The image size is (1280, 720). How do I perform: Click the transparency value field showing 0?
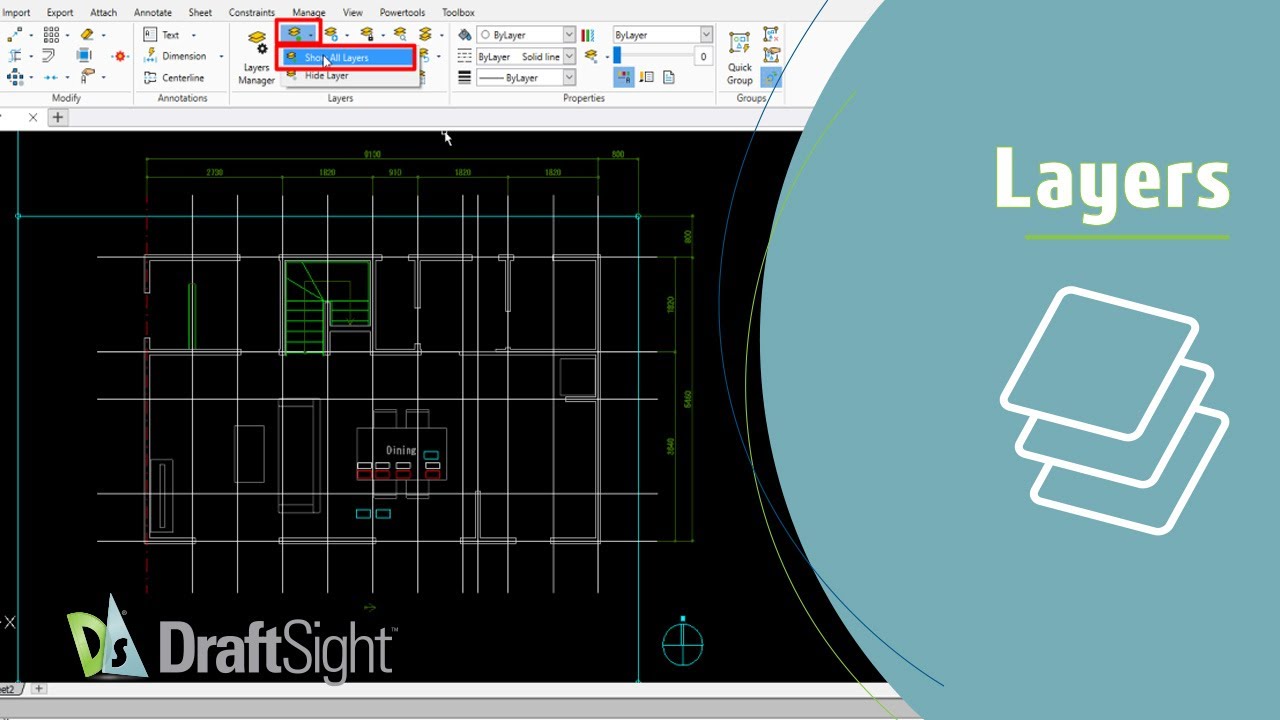point(702,57)
